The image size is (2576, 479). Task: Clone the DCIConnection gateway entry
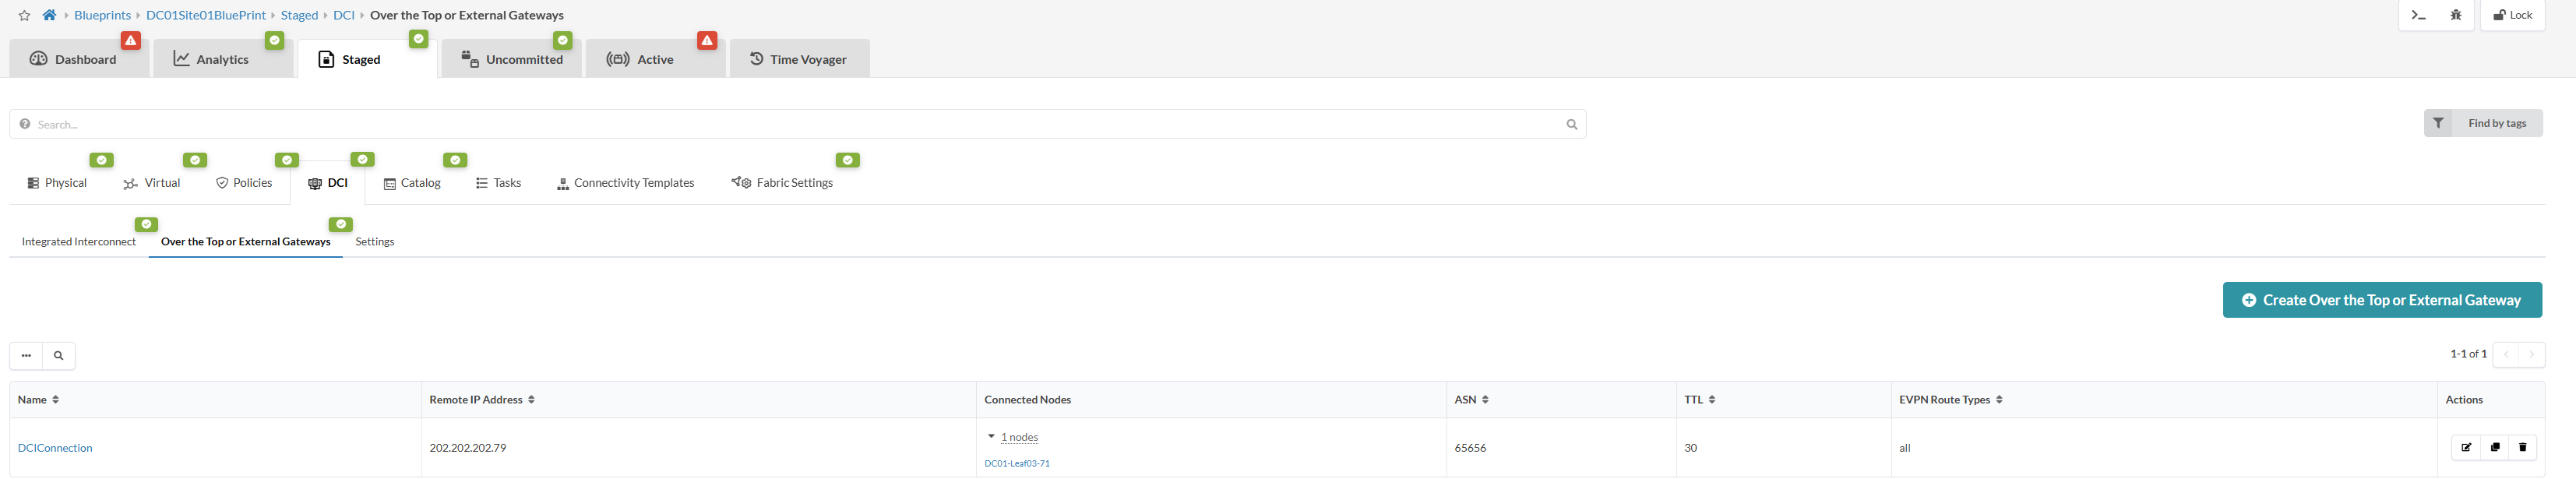click(x=2495, y=447)
